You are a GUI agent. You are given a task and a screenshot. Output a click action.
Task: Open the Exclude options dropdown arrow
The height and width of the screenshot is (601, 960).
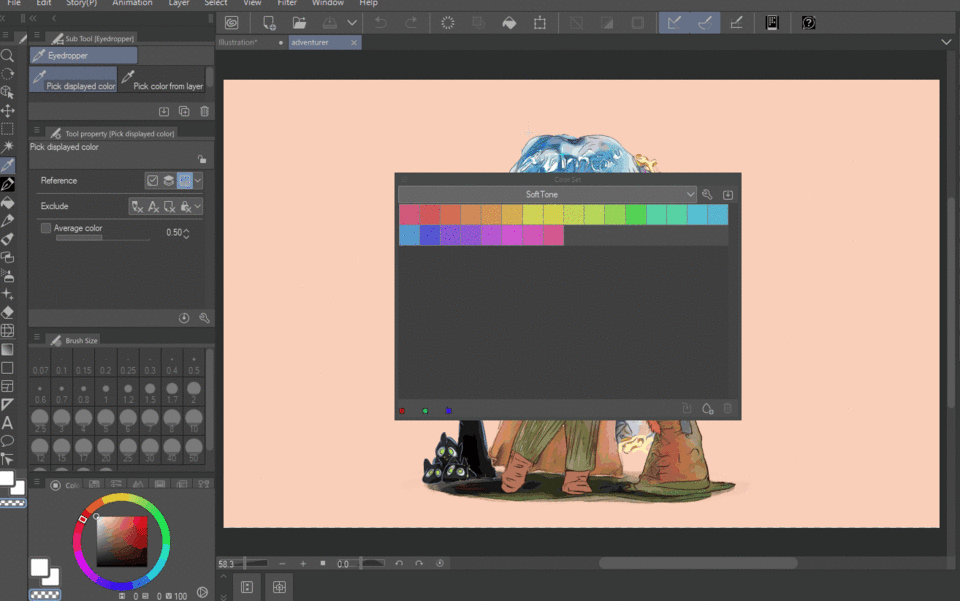pyautogui.click(x=198, y=206)
